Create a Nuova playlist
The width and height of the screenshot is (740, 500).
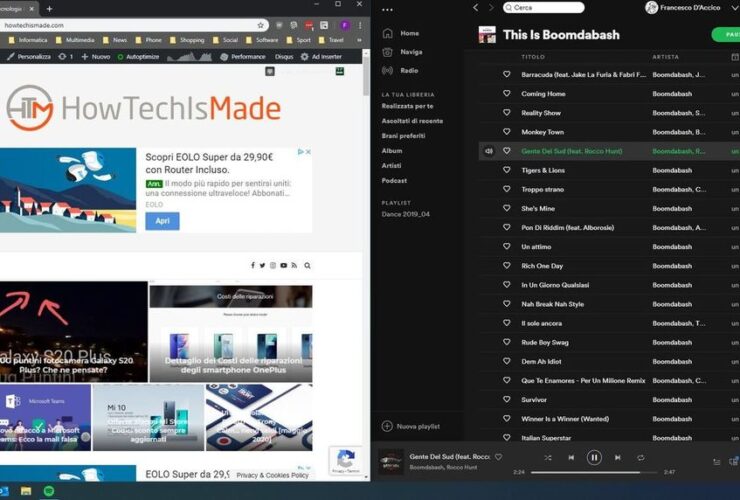[x=411, y=426]
